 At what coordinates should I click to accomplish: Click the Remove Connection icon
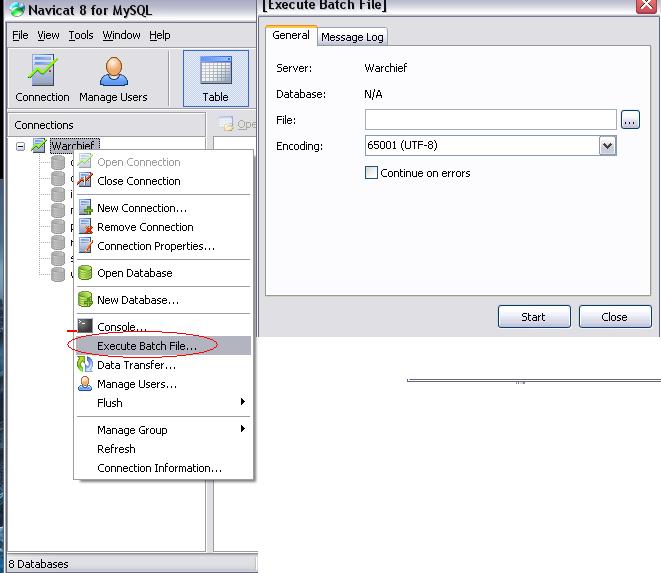pyautogui.click(x=86, y=227)
